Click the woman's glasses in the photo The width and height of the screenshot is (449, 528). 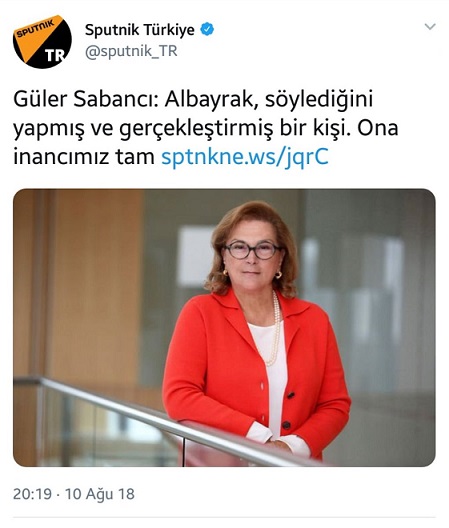(x=253, y=251)
